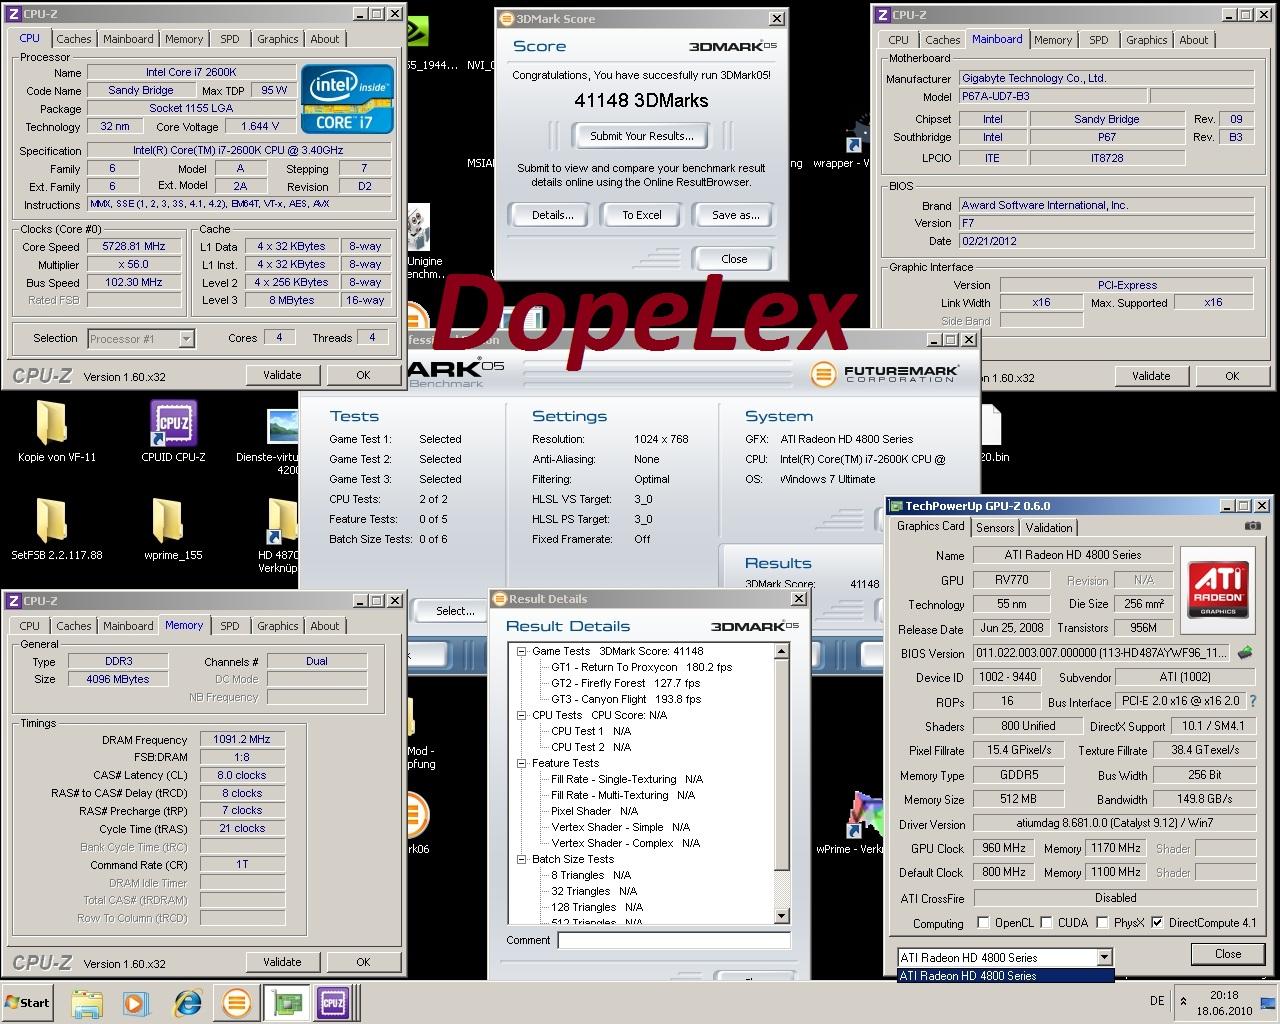Switch to CPU-Z via purple taskbar icon
Viewport: 1280px width, 1024px height.
pos(332,1003)
